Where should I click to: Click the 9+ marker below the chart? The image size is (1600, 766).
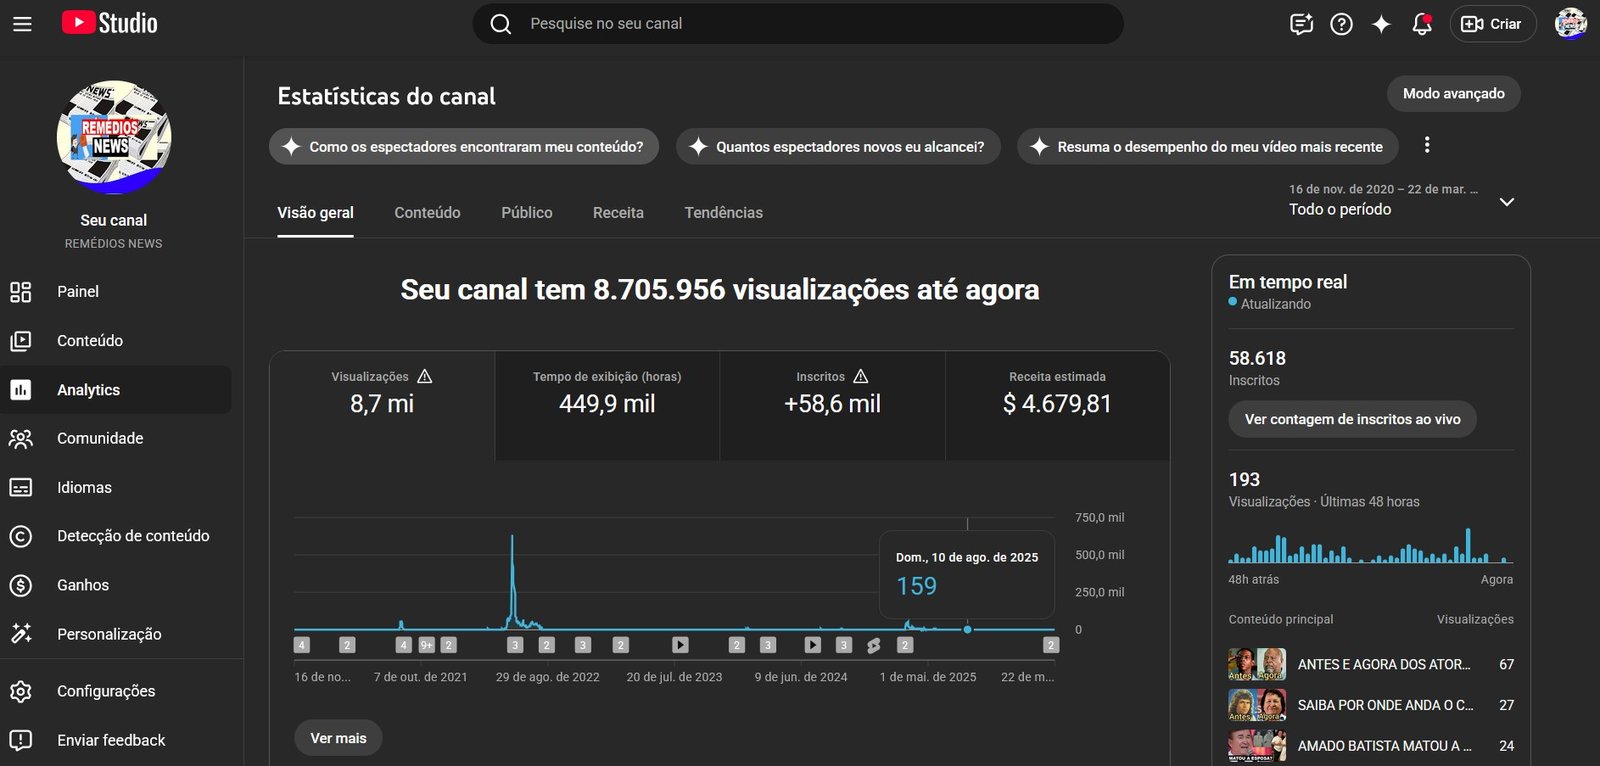pyautogui.click(x=426, y=645)
